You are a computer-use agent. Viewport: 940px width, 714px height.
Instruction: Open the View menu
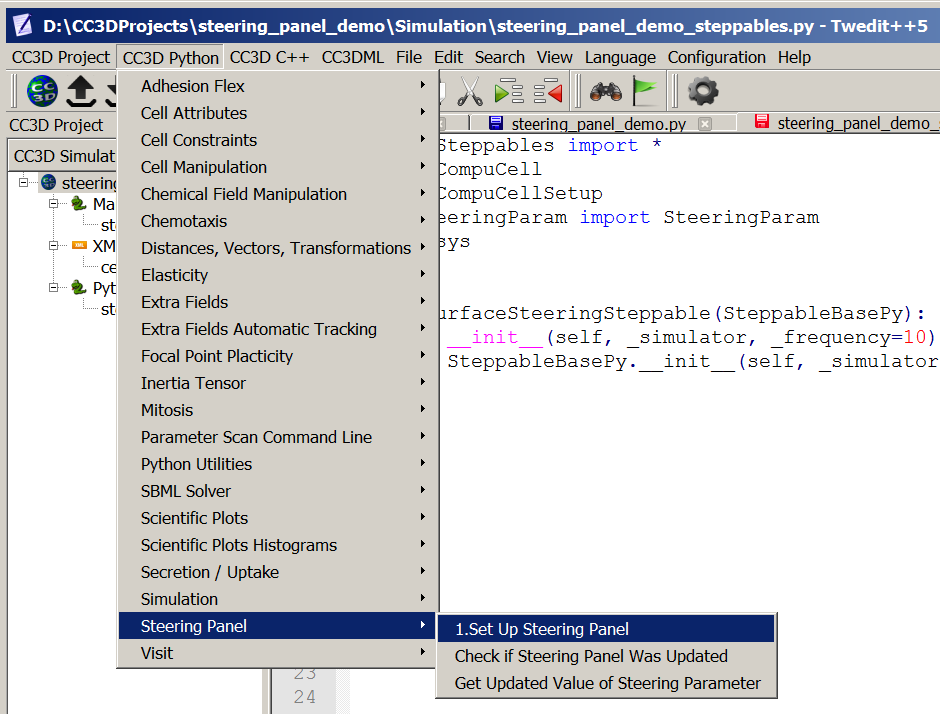pos(555,57)
